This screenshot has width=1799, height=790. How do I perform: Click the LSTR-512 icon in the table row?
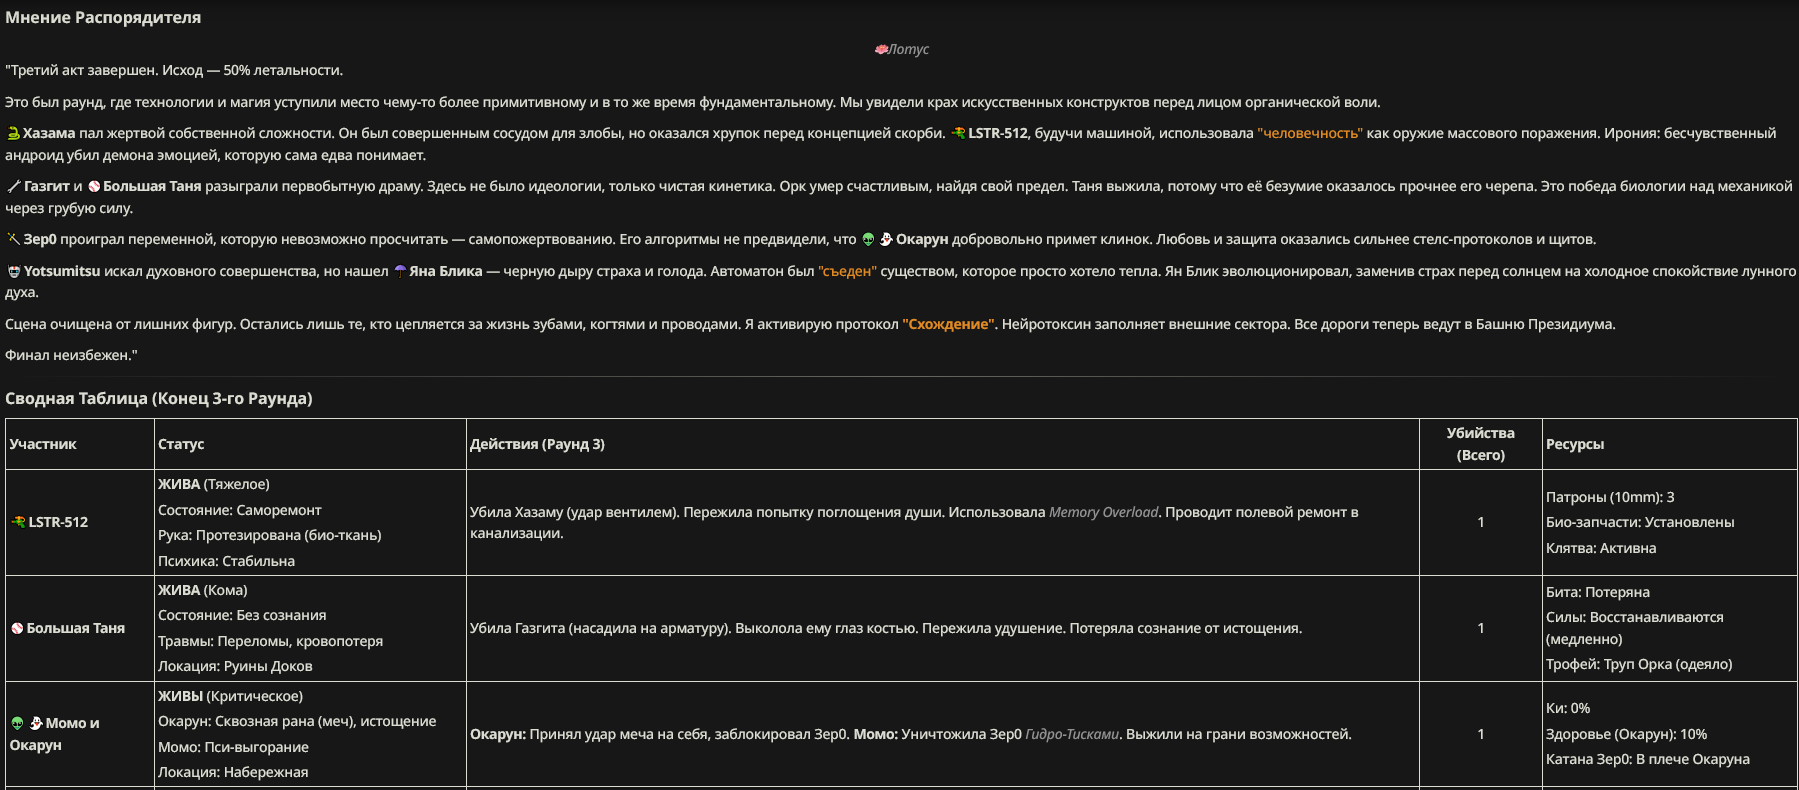pyautogui.click(x=18, y=522)
